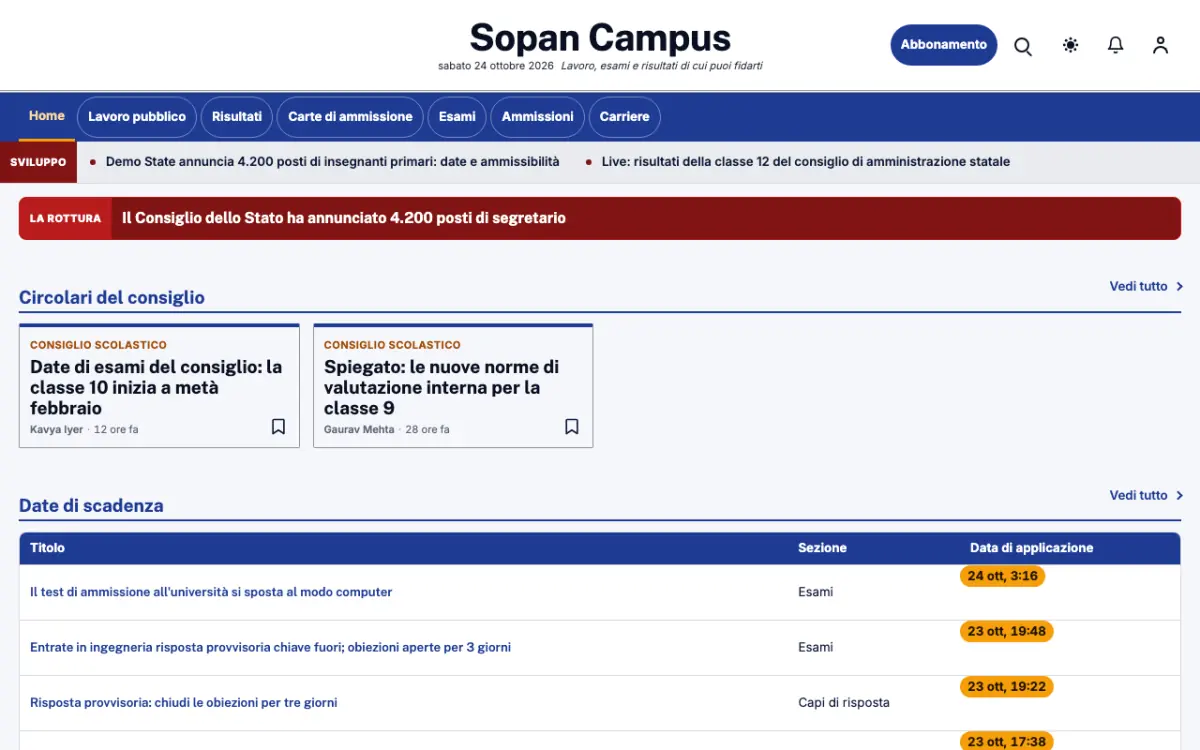
Task: Click author name Kavya Iyer
Action: pyautogui.click(x=56, y=429)
